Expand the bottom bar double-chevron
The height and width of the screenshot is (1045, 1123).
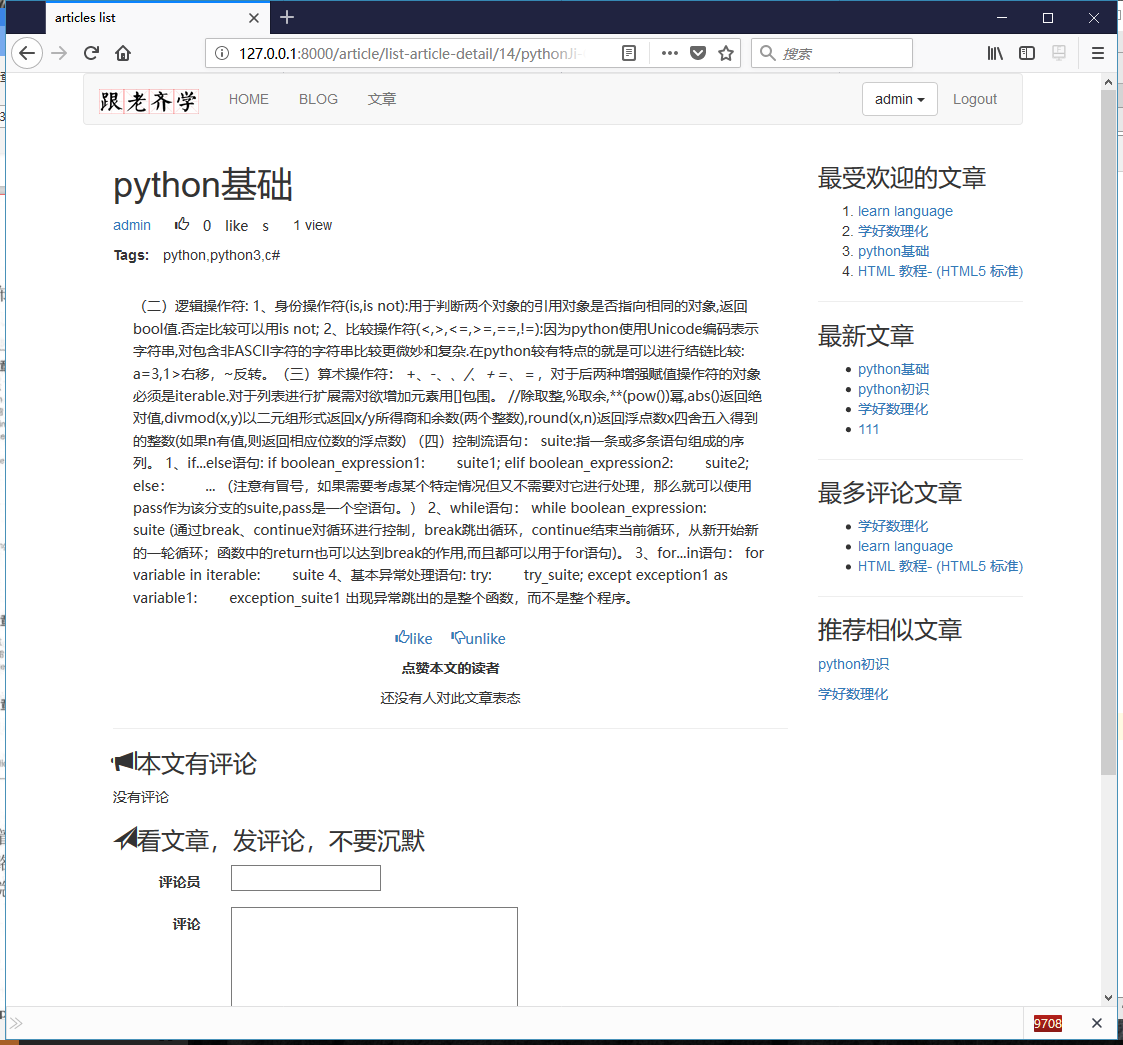click(x=16, y=1023)
